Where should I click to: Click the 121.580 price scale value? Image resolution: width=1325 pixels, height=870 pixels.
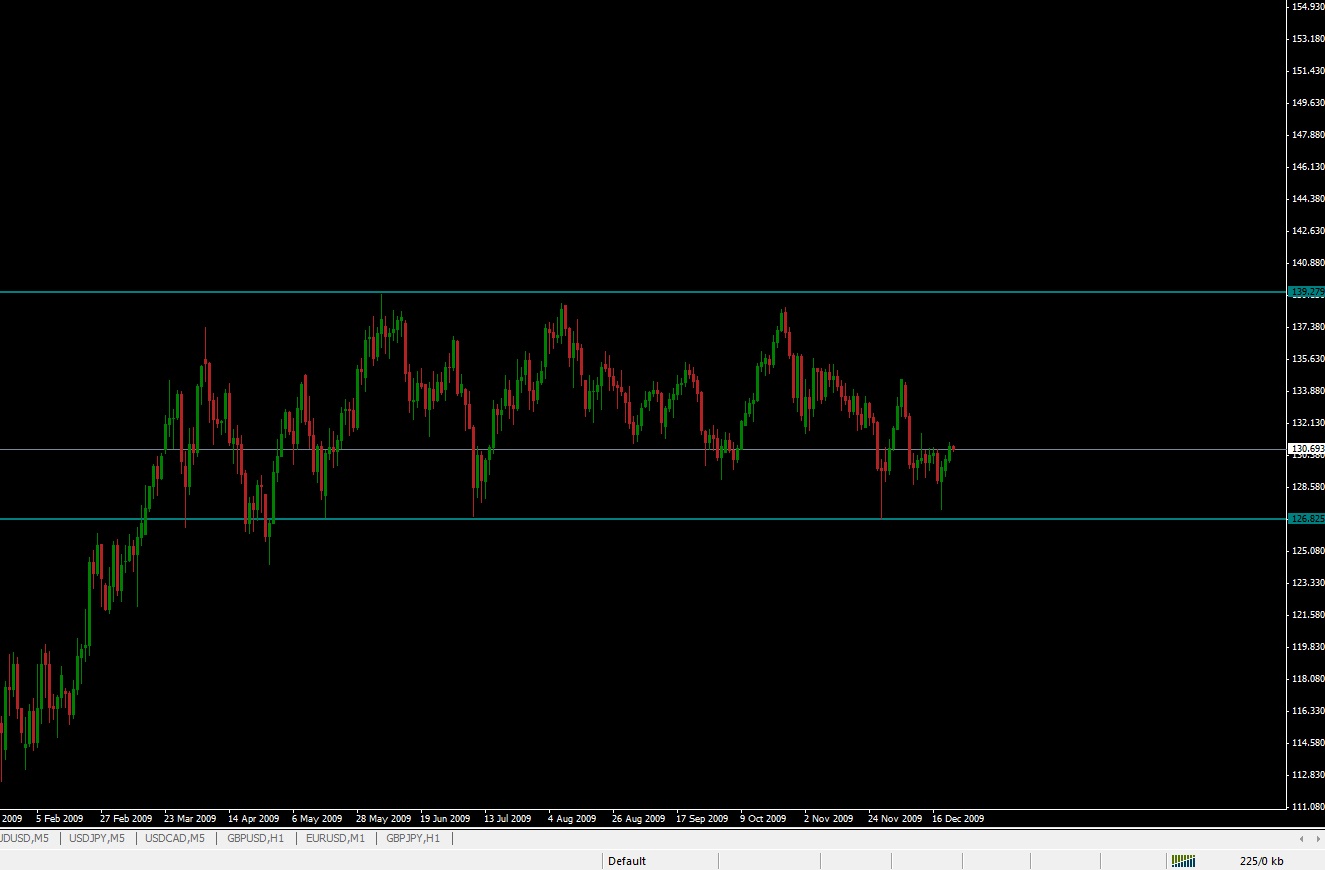click(1309, 615)
